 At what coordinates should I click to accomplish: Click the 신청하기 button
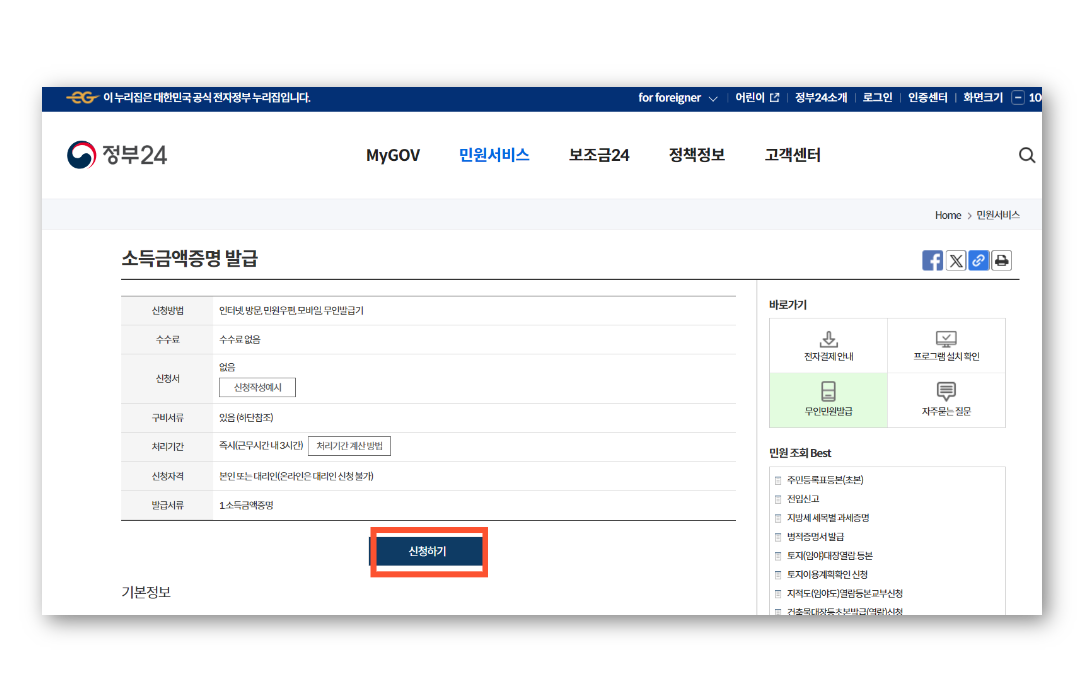428,551
